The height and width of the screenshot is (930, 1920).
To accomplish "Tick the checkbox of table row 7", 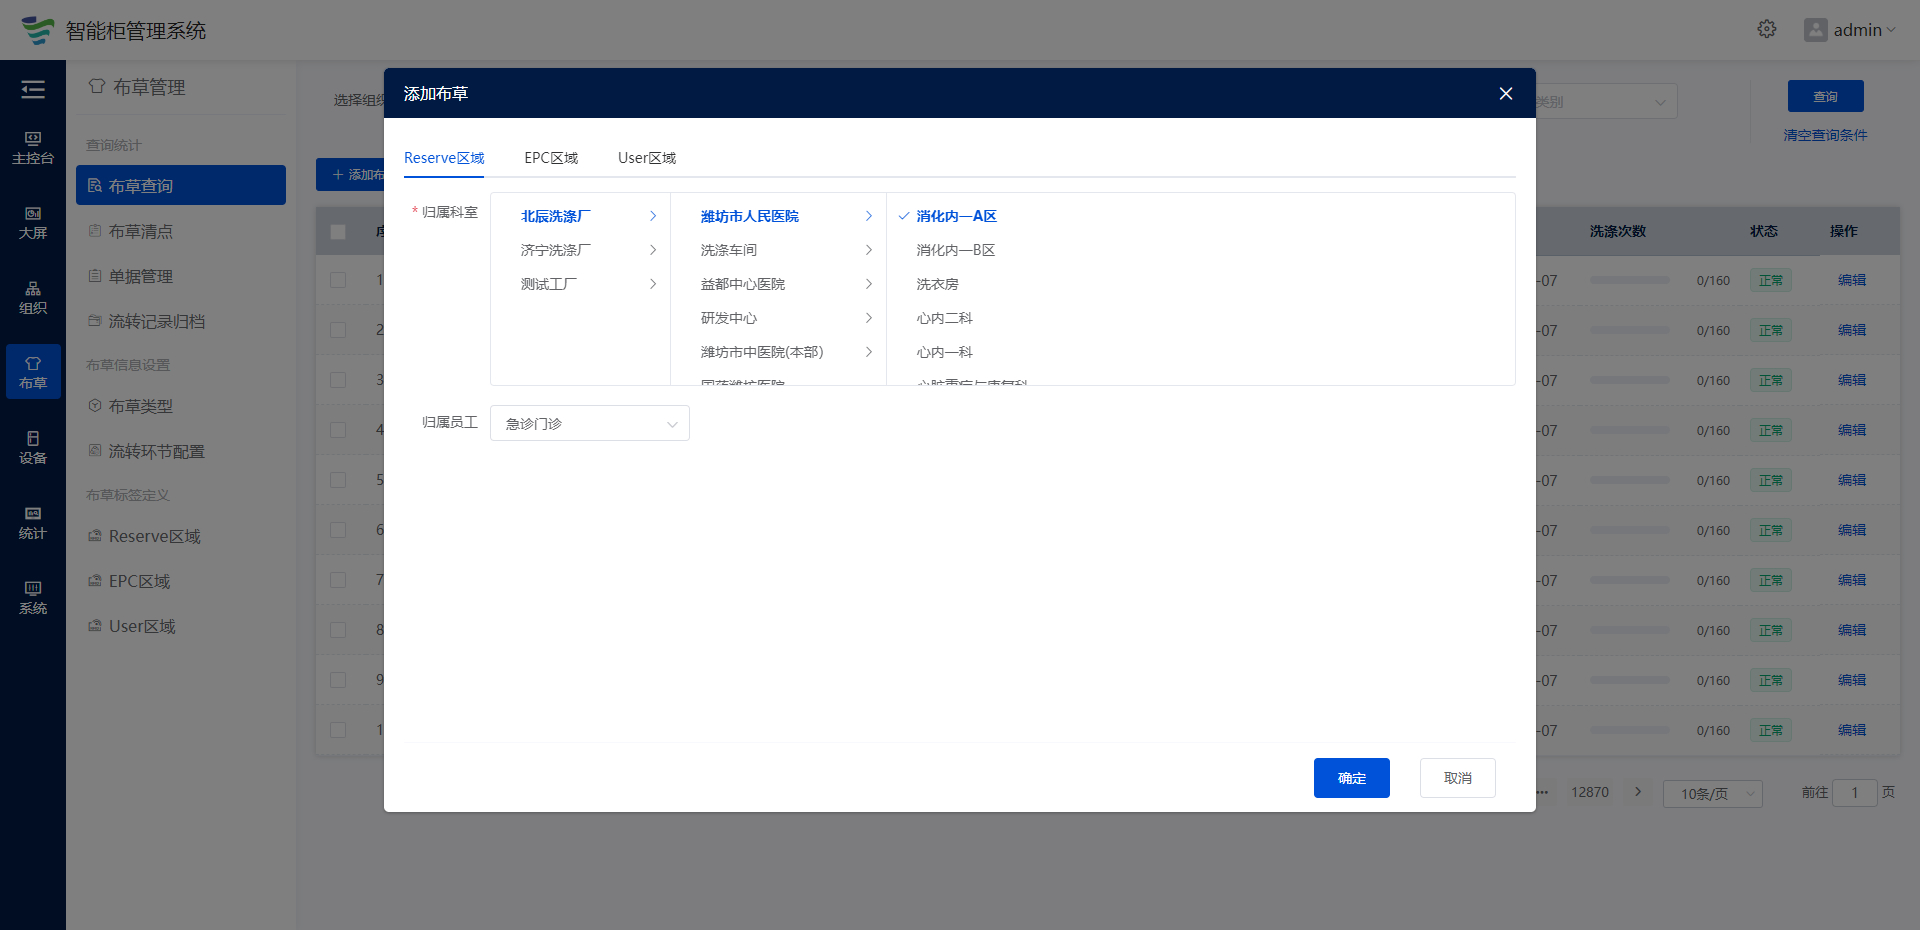I will [x=338, y=580].
